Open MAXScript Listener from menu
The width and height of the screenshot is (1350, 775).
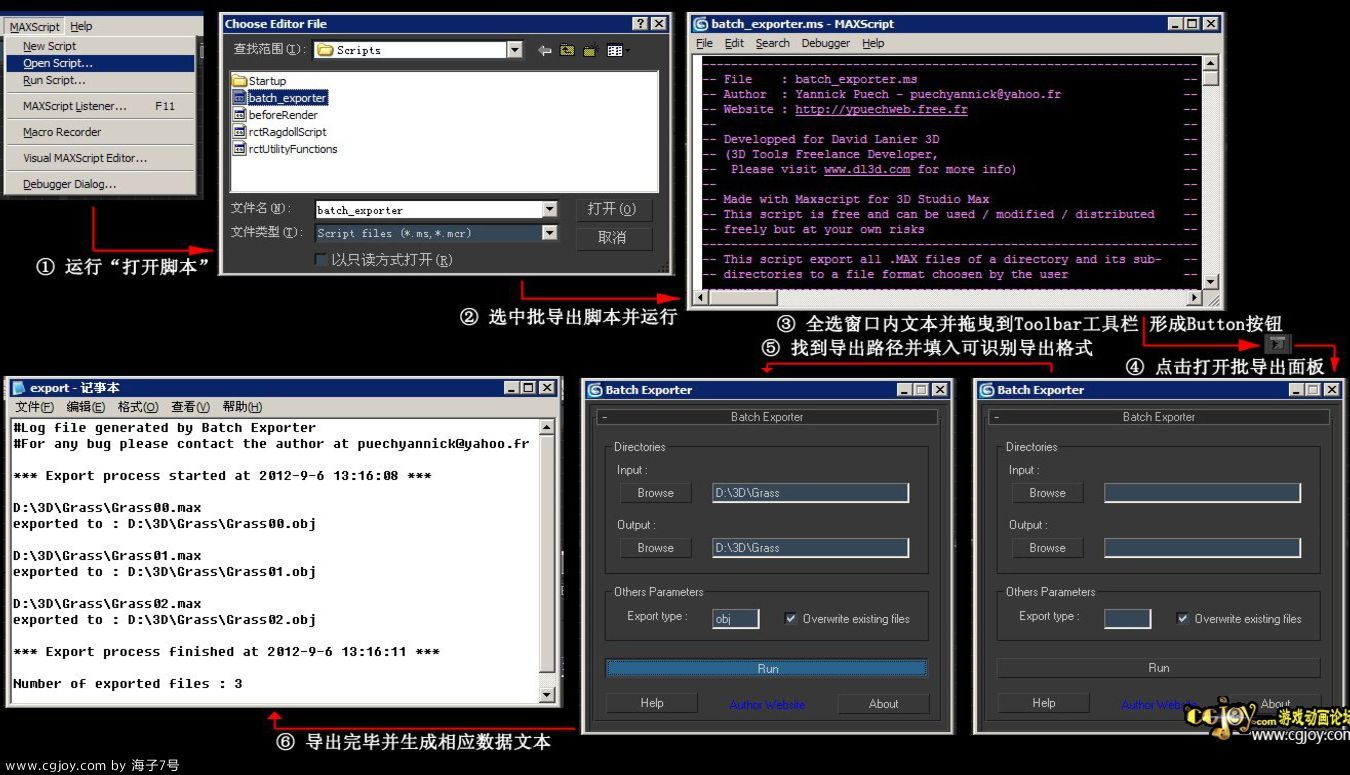tap(101, 106)
